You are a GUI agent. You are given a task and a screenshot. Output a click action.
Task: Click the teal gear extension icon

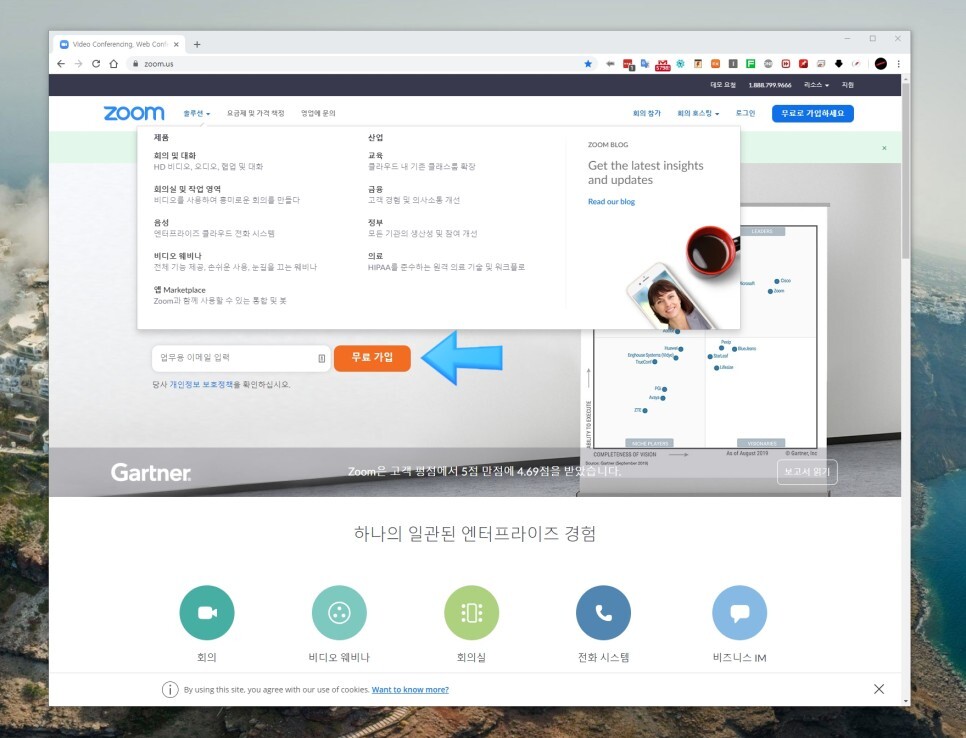681,63
